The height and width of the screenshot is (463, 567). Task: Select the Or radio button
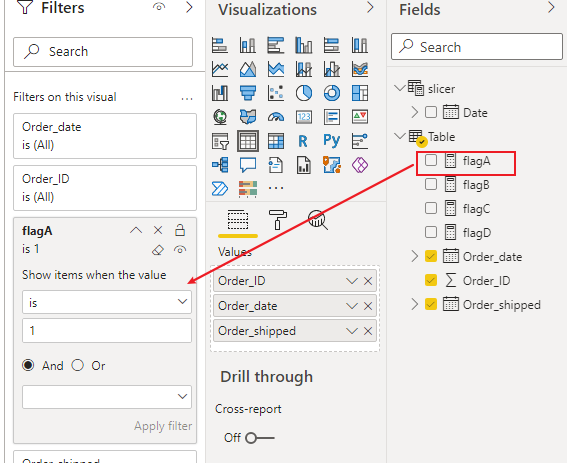pyautogui.click(x=77, y=365)
